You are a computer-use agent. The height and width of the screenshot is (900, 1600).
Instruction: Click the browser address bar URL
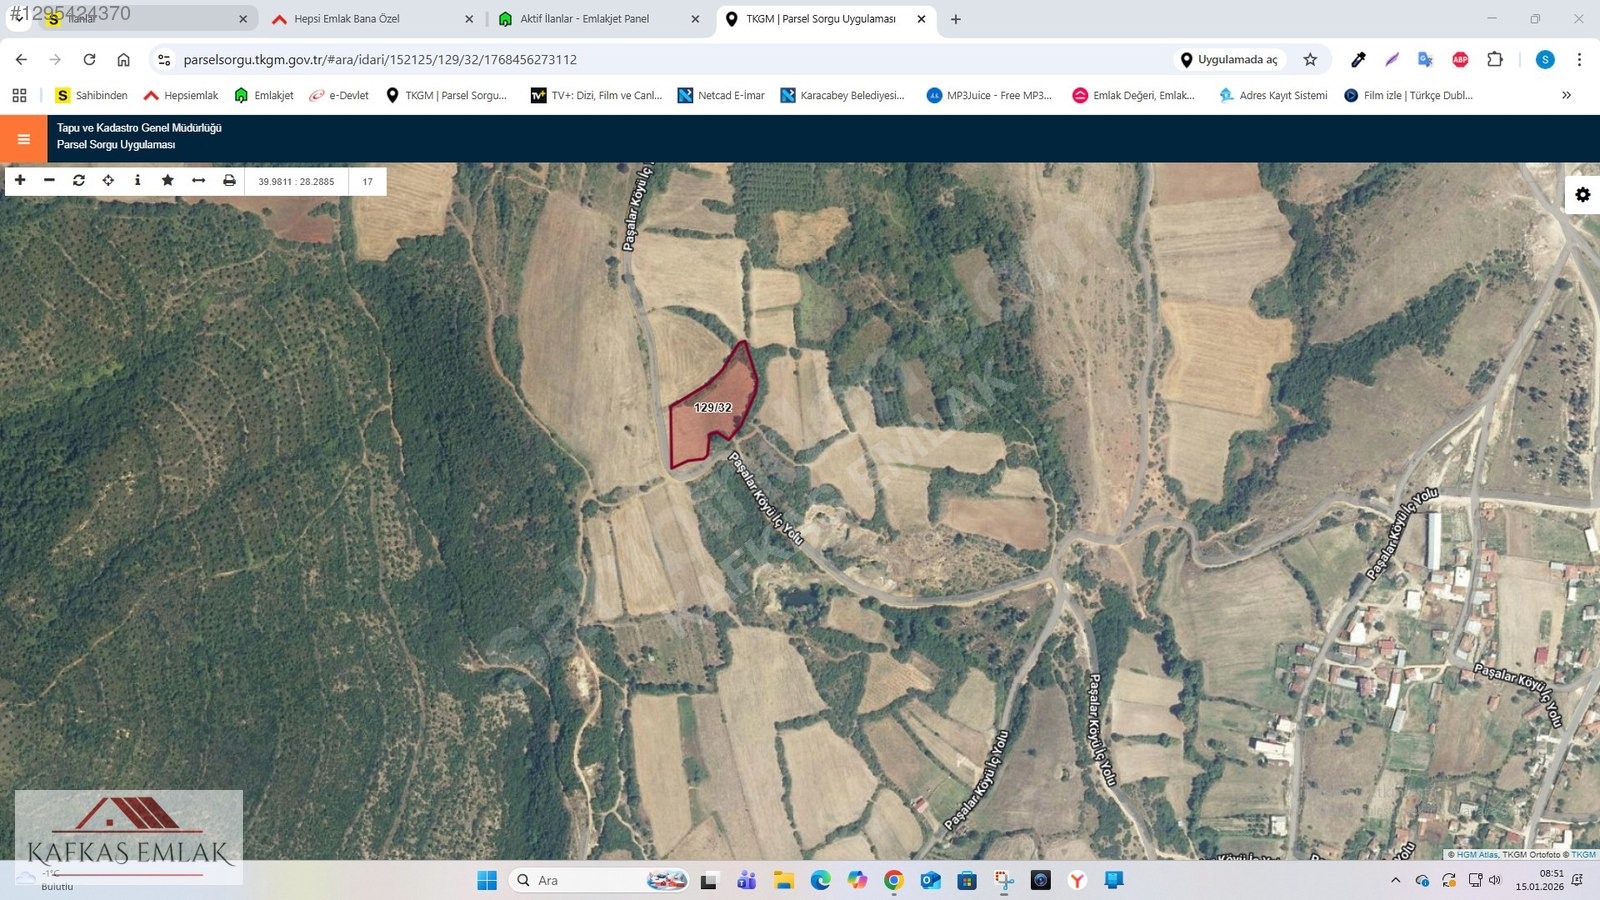[380, 60]
